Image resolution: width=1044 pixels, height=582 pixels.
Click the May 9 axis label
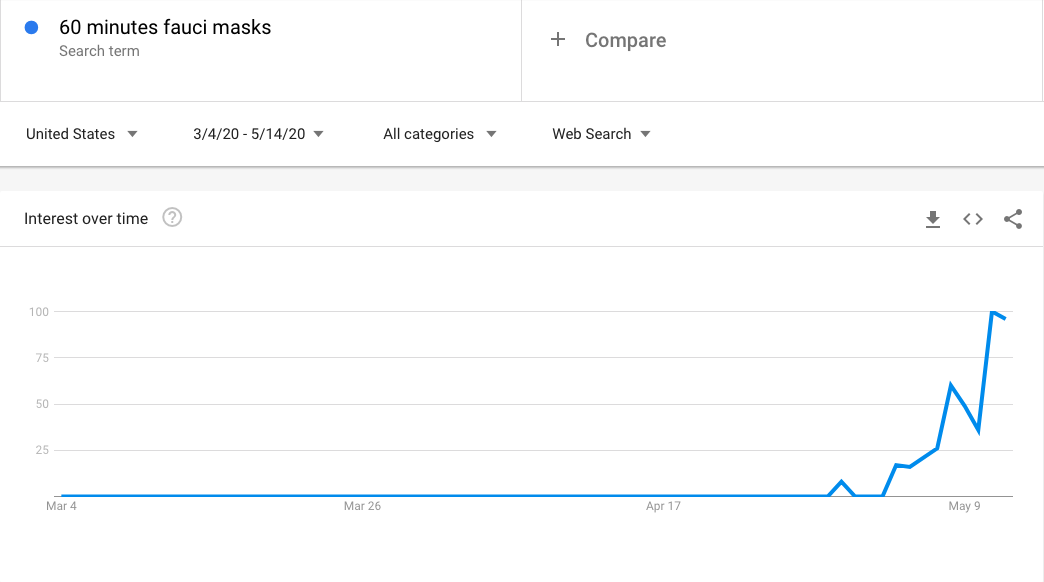click(x=964, y=506)
